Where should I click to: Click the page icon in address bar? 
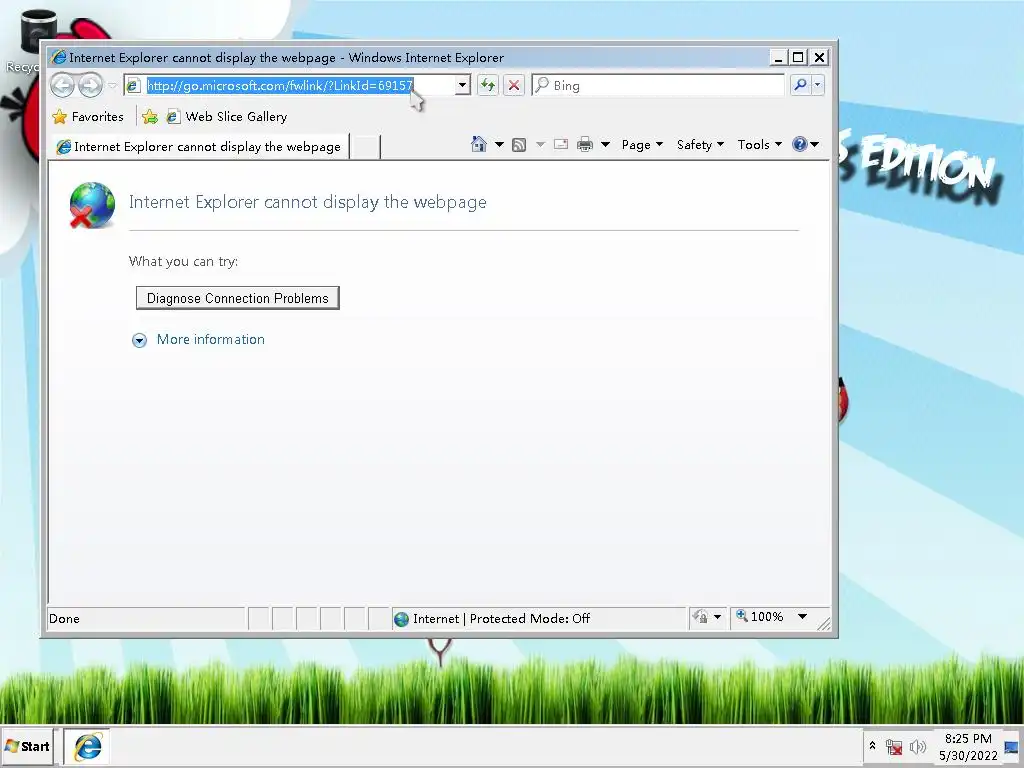[x=133, y=86]
